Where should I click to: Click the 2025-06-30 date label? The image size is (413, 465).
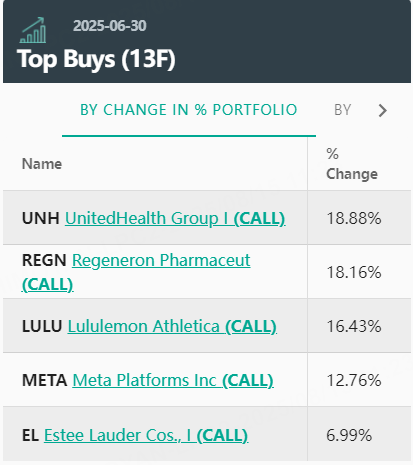110,26
